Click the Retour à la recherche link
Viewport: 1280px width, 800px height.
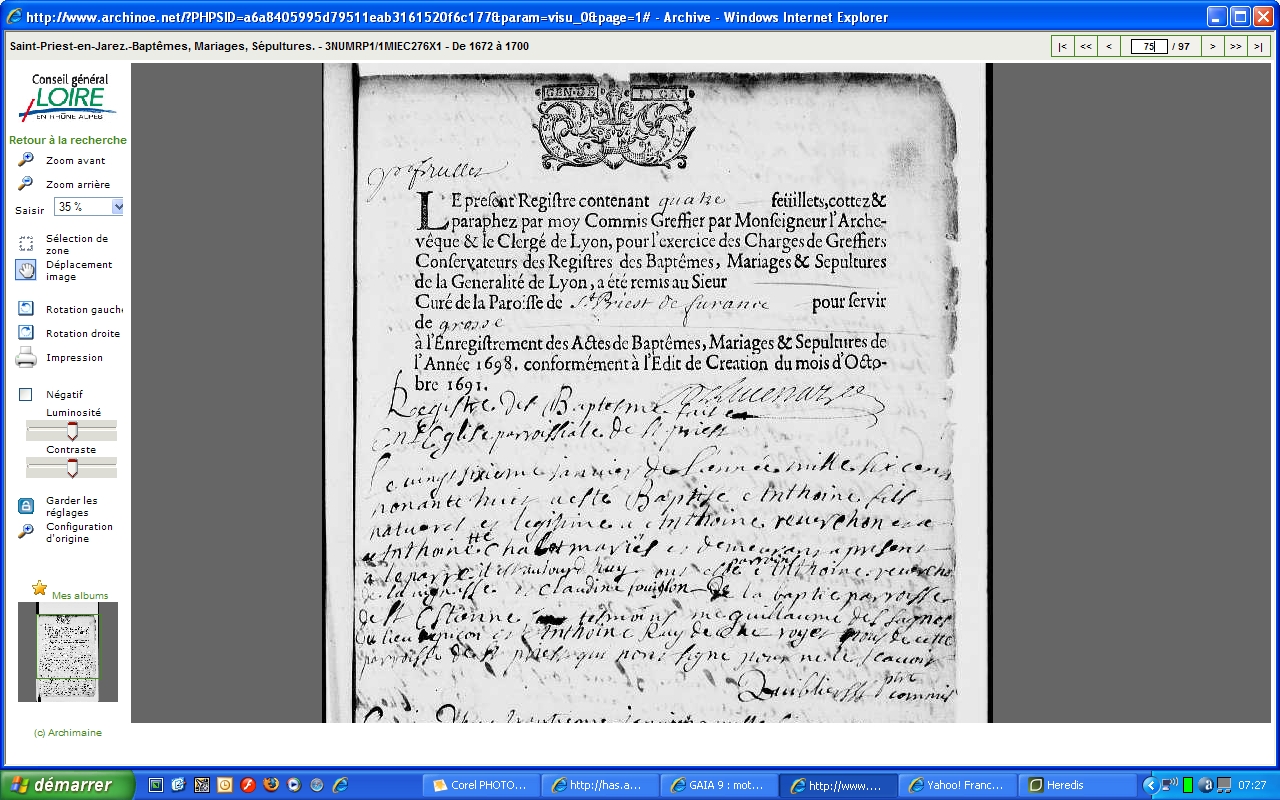[68, 140]
